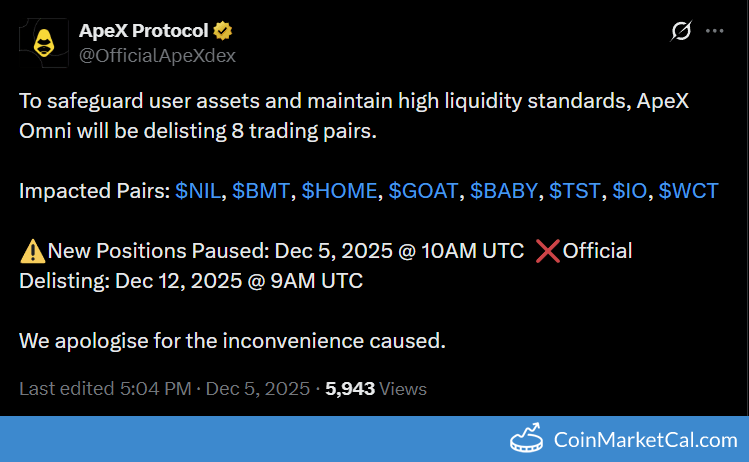
Task: Click the 5,943 Views counter
Action: point(376,389)
